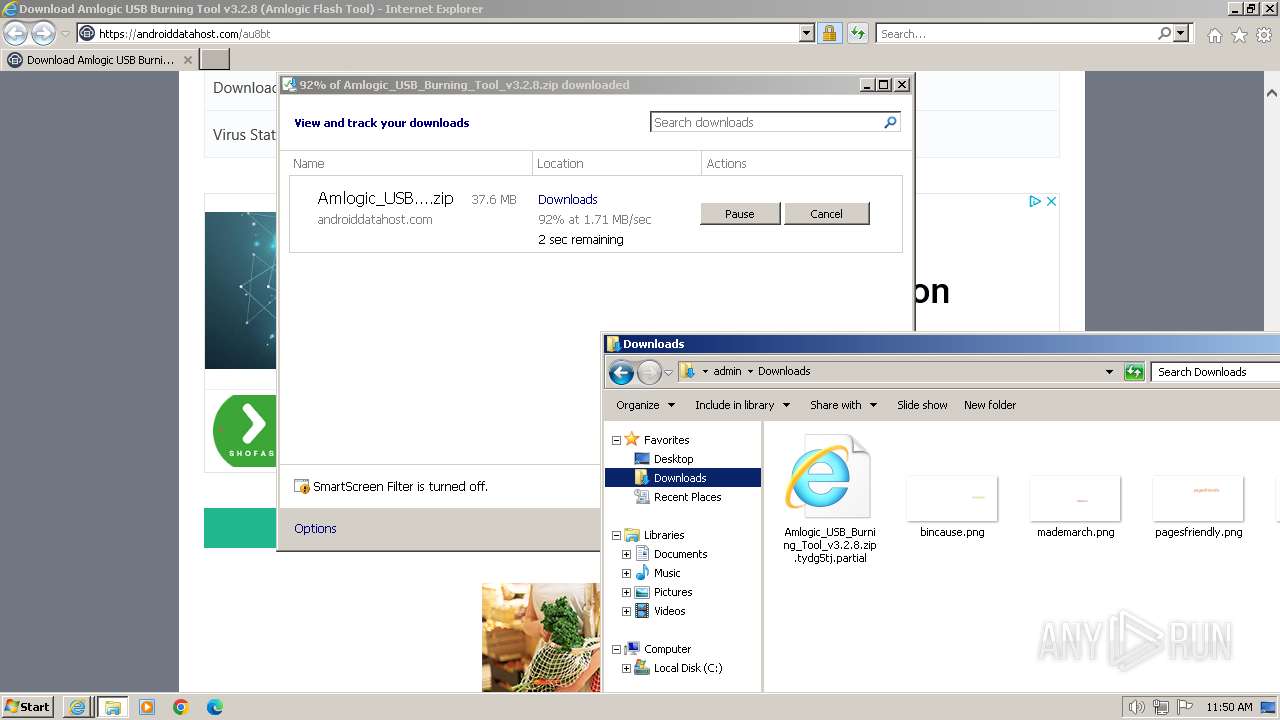Select the bincause.png thumbnail
The height and width of the screenshot is (720, 1280).
(952, 498)
